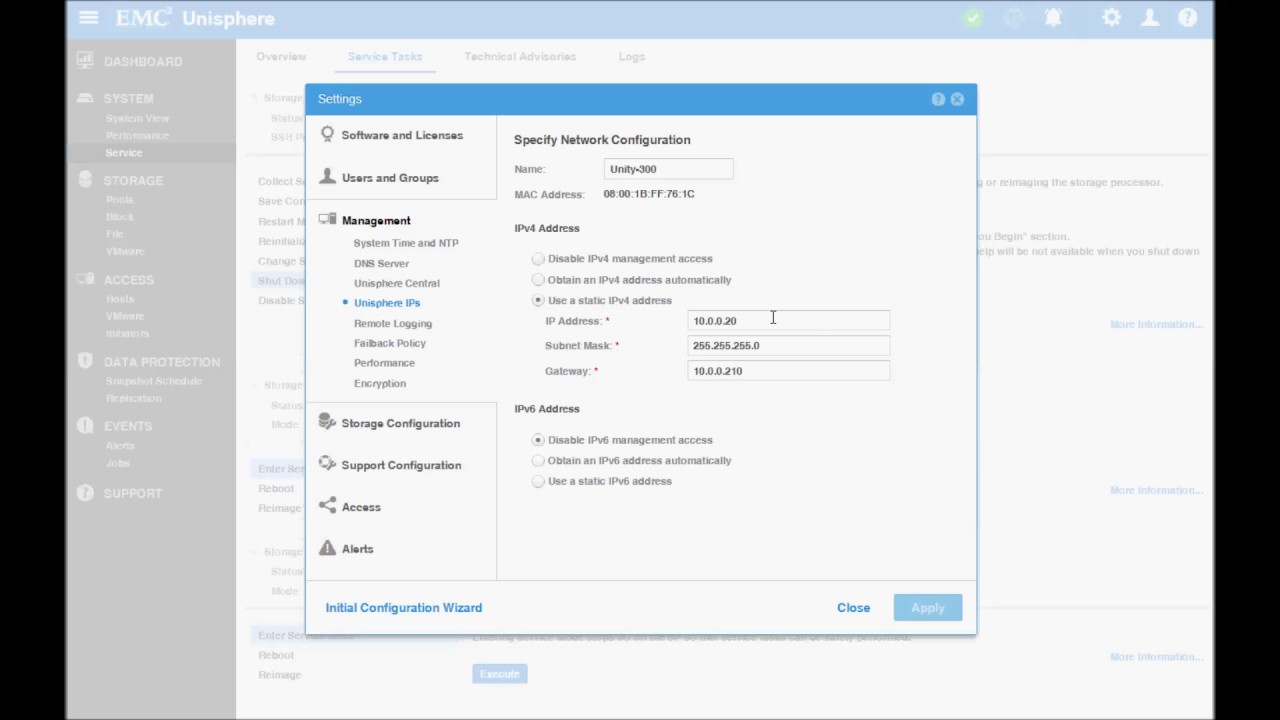Open Users and Groups section
1280x720 pixels.
pyautogui.click(x=390, y=178)
